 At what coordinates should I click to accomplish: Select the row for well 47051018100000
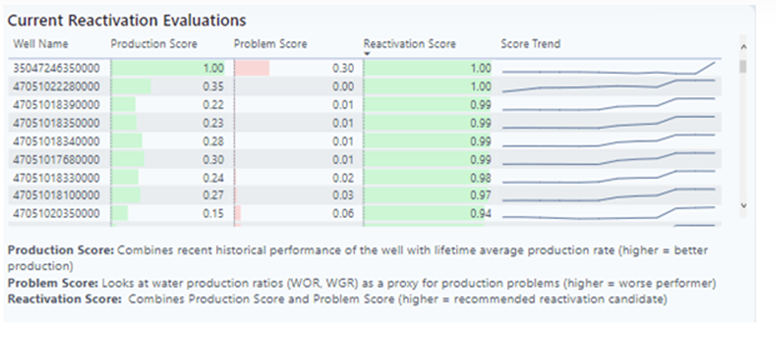click(365, 195)
